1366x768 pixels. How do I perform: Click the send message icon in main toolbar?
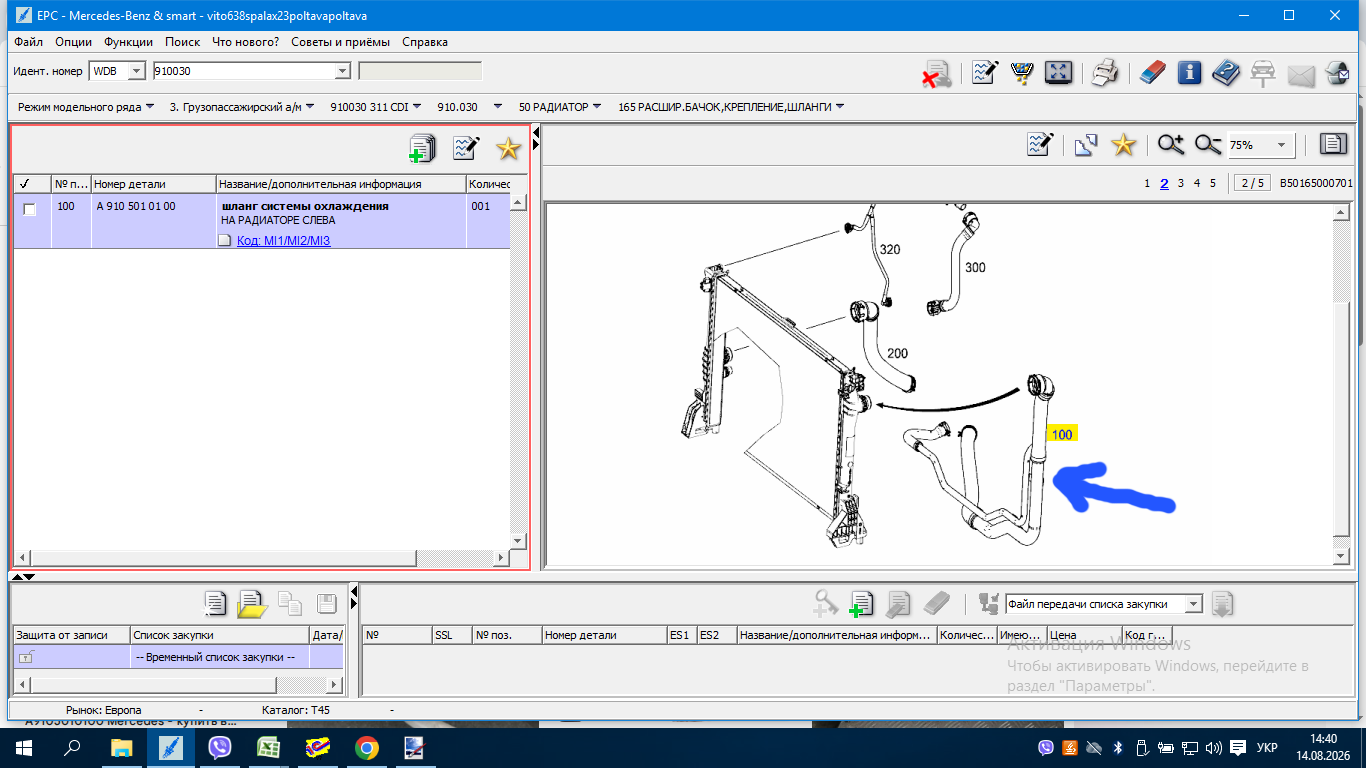pyautogui.click(x=1300, y=74)
